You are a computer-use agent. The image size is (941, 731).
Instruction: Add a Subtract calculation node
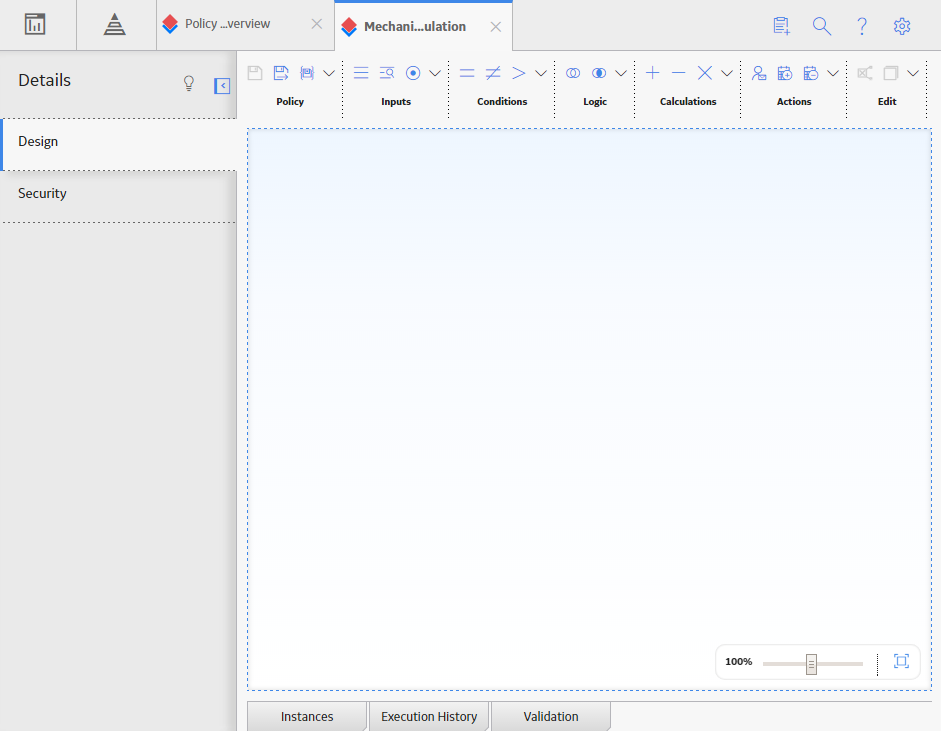[679, 73]
